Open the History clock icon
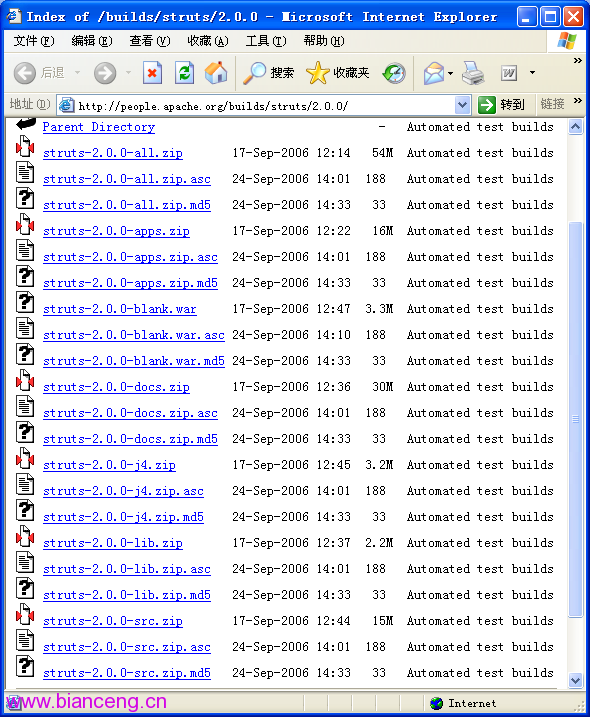 tap(394, 73)
